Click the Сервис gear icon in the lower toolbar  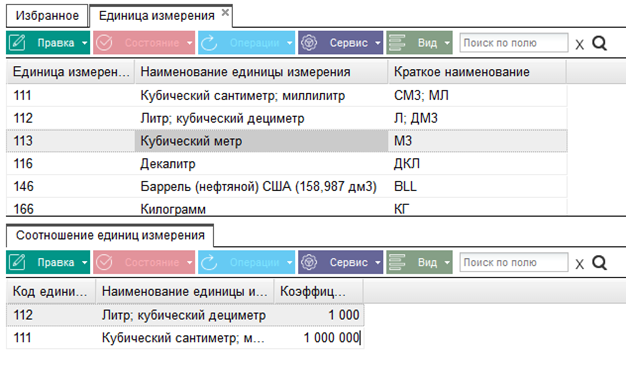tap(309, 262)
